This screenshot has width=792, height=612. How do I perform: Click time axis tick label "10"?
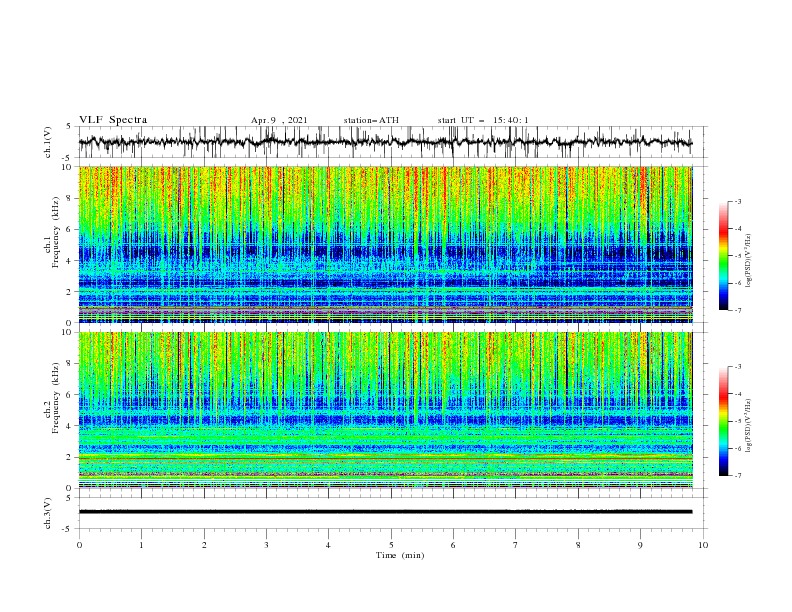pos(703,545)
